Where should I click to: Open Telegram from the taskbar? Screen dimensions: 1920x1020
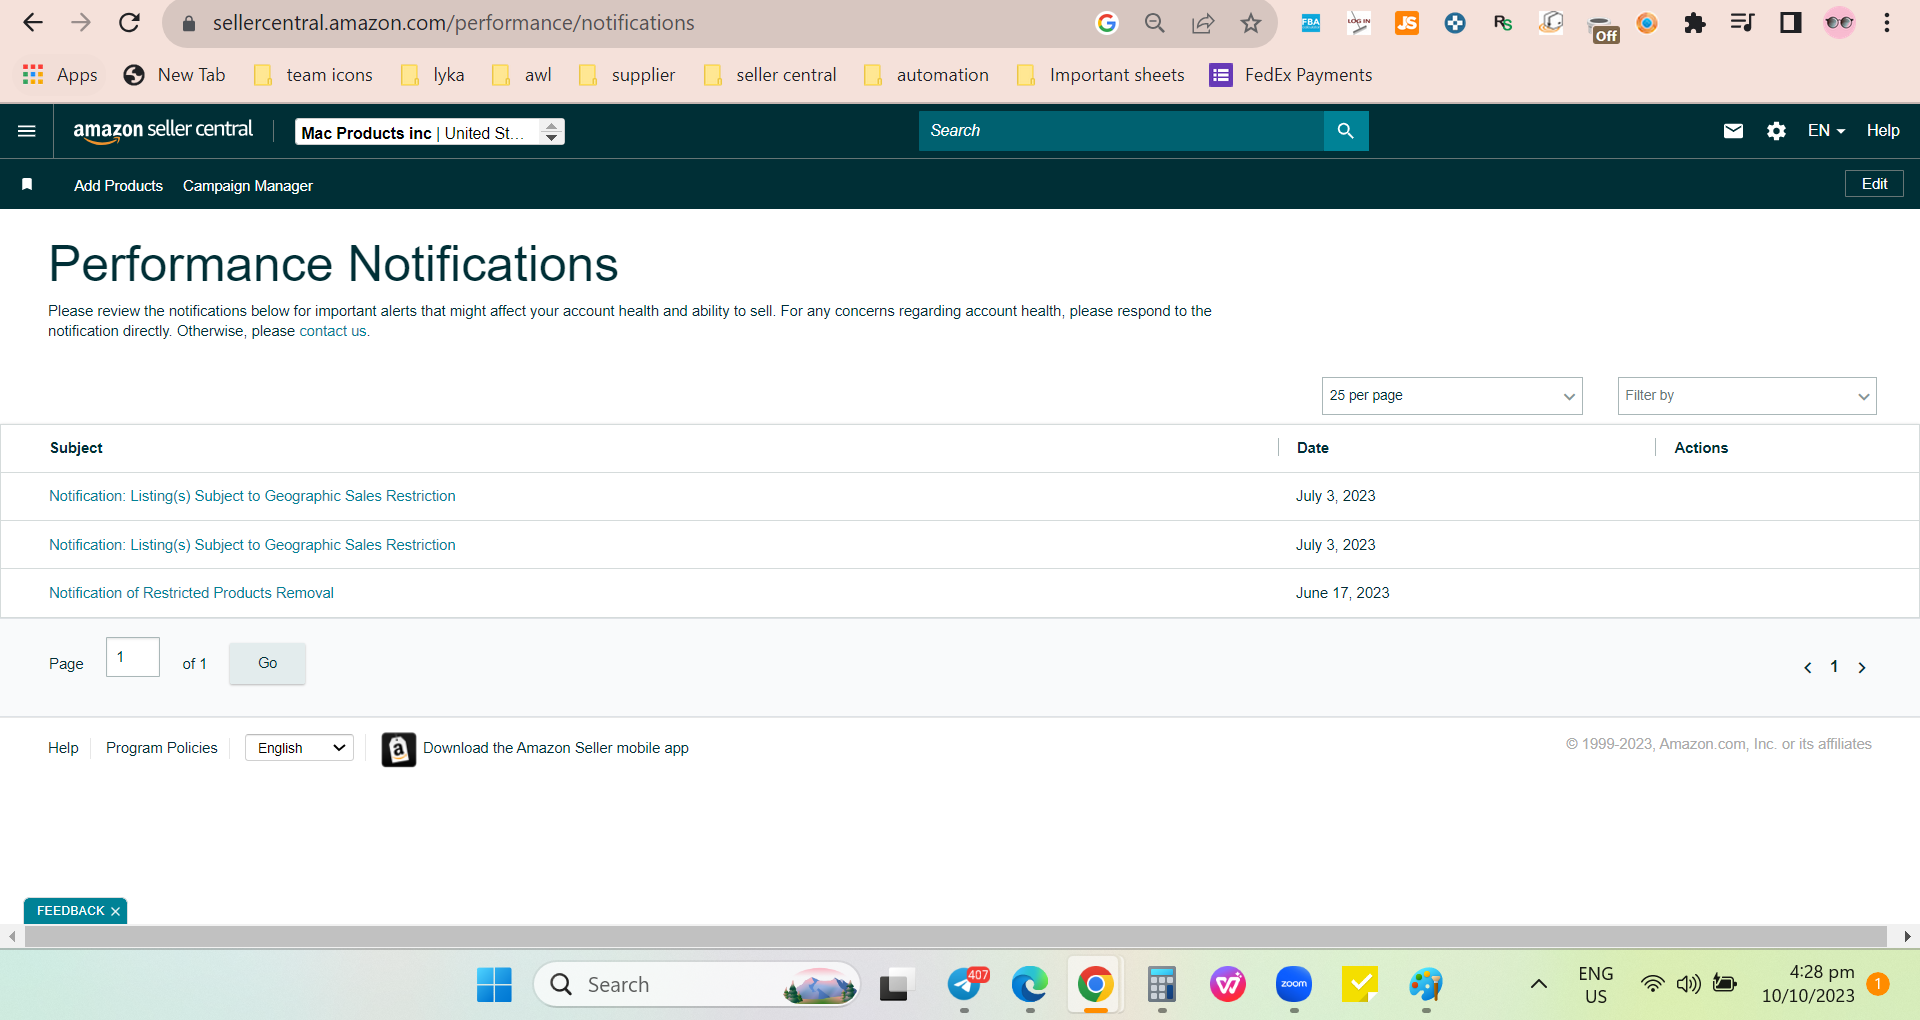tap(965, 985)
